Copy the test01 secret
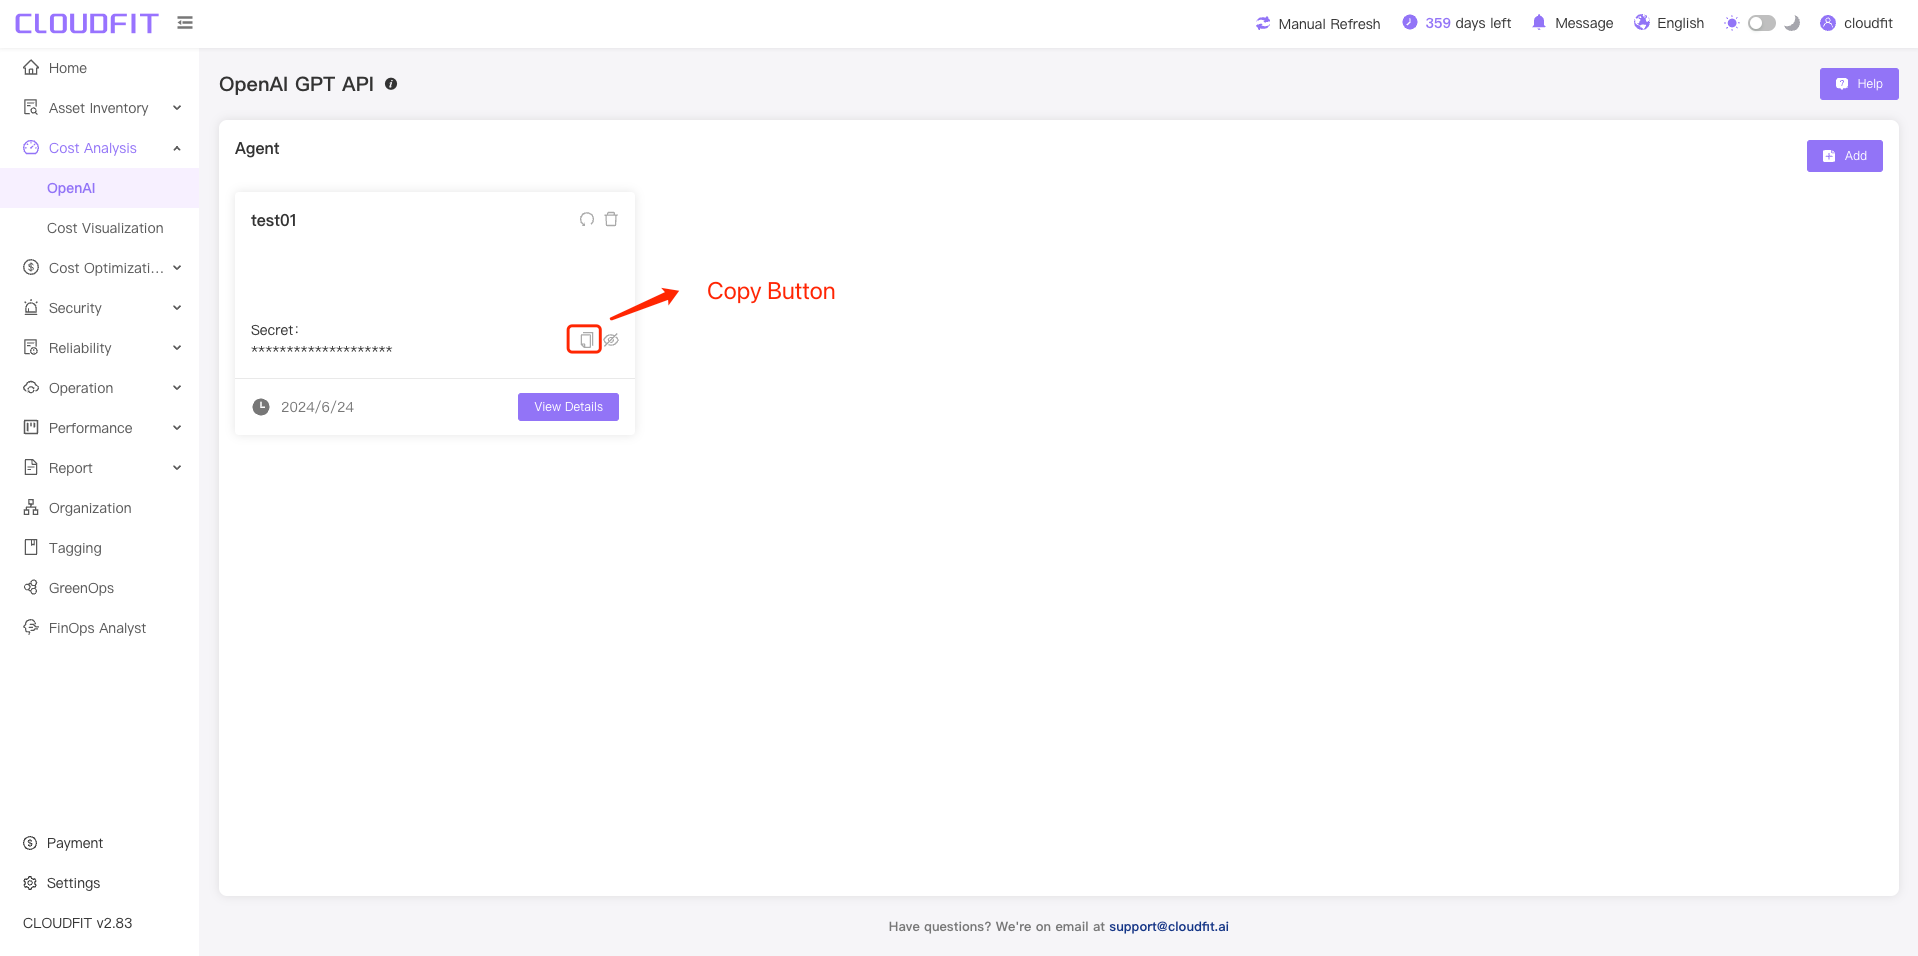Screen dimensions: 1918x956 click(586, 340)
